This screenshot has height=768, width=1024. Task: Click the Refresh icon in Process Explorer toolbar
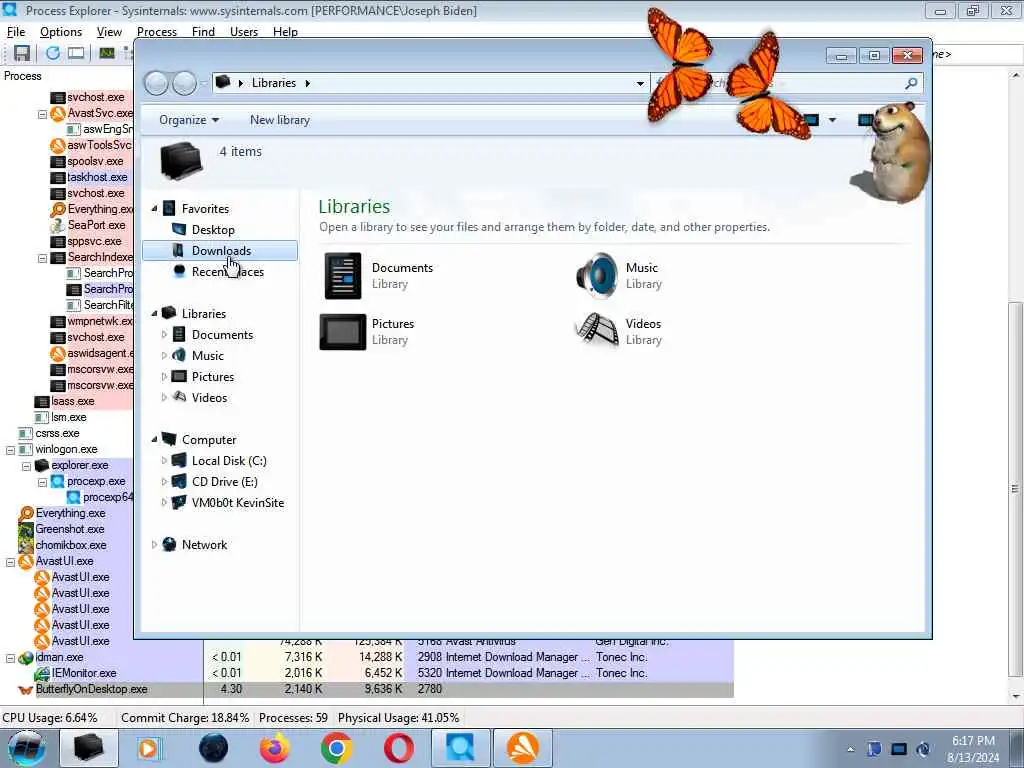(x=52, y=54)
